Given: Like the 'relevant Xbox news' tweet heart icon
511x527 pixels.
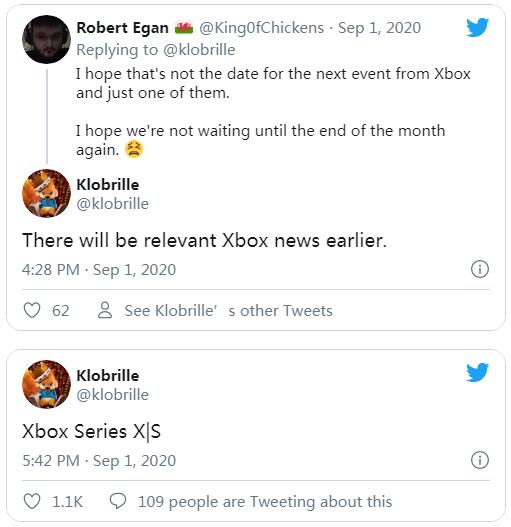Looking at the screenshot, I should [32, 310].
